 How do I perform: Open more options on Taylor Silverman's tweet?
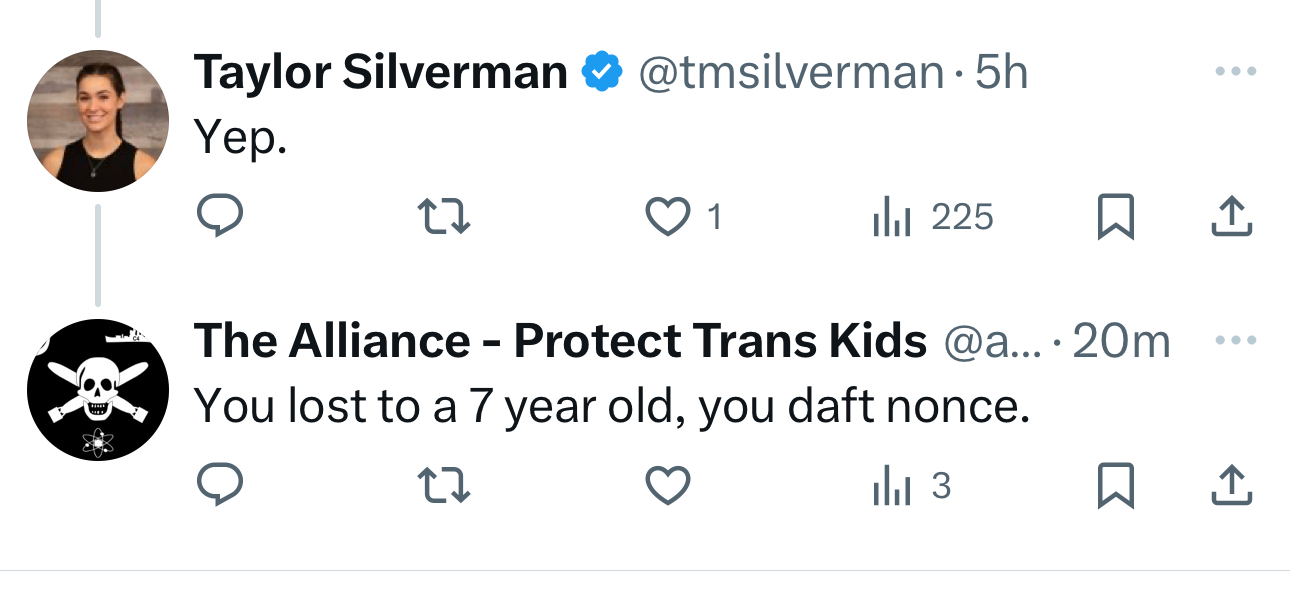click(x=1234, y=72)
